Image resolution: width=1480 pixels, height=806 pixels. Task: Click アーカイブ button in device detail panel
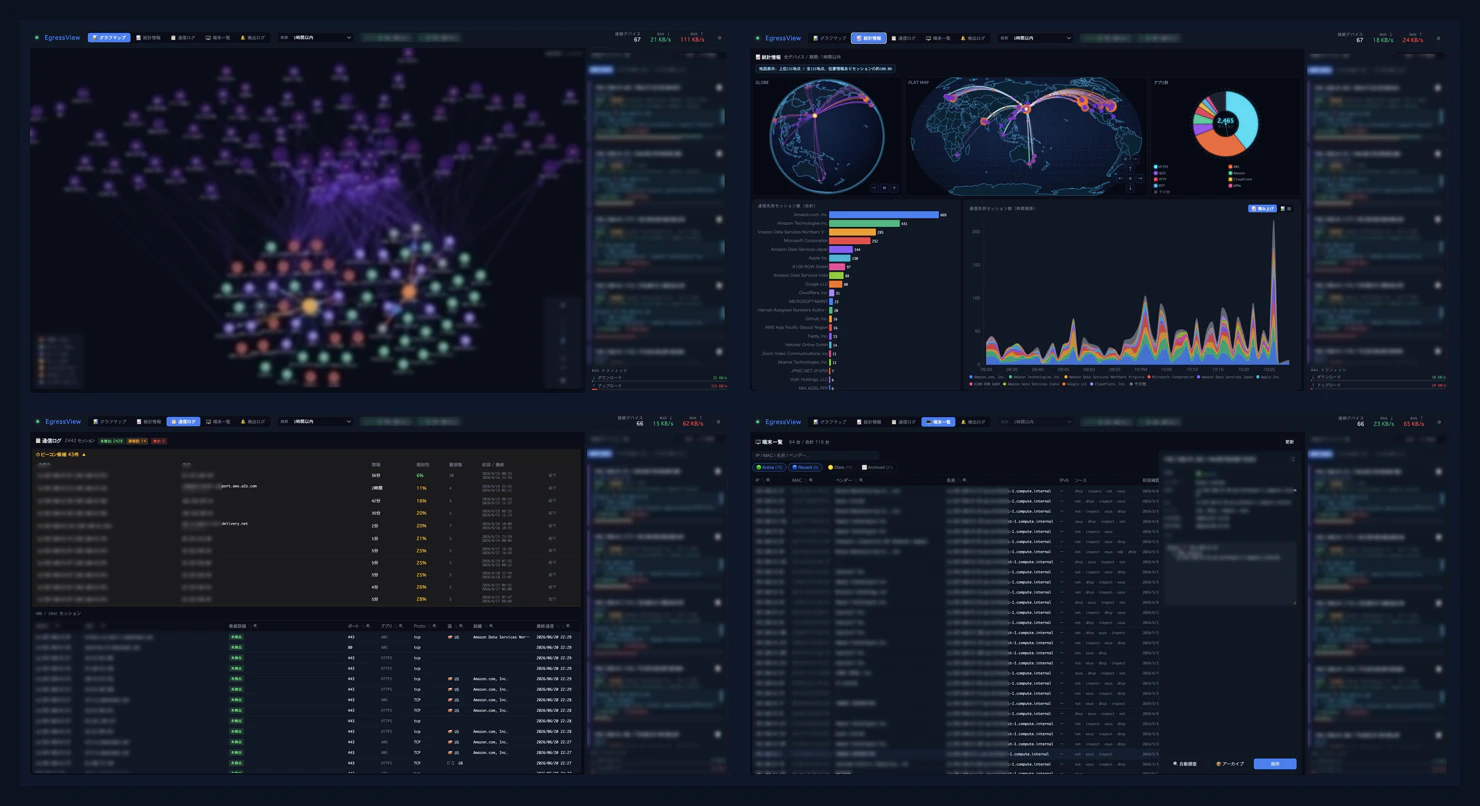1230,763
